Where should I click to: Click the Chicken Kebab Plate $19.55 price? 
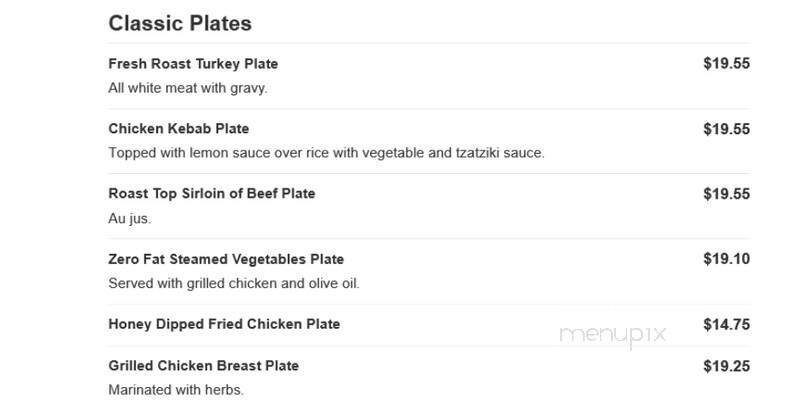(x=726, y=129)
